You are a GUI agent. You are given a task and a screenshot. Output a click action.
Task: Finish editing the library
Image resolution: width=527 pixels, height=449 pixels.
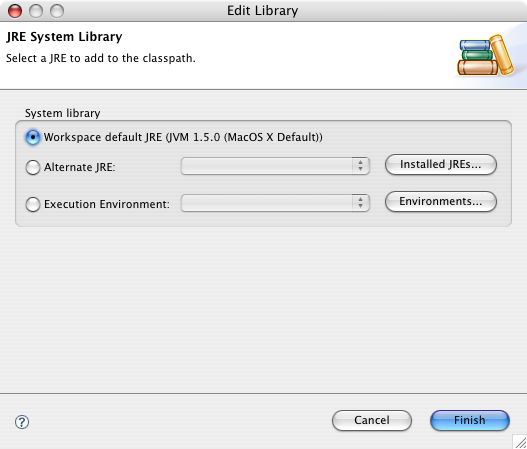470,420
